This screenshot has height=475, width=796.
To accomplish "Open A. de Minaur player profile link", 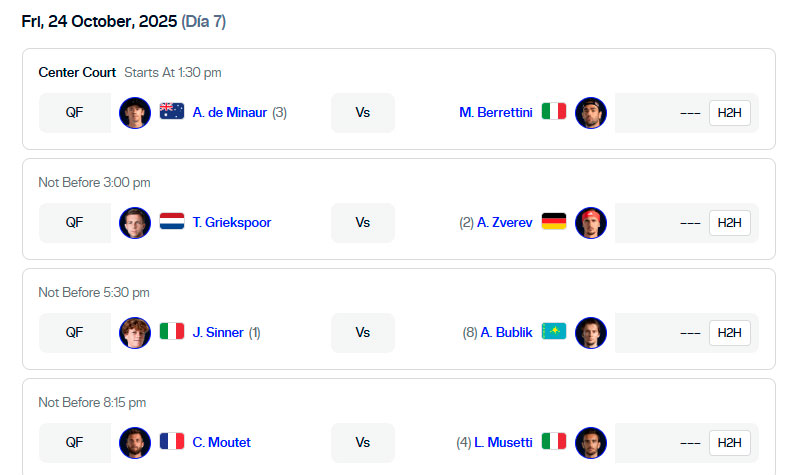I will tap(229, 113).
